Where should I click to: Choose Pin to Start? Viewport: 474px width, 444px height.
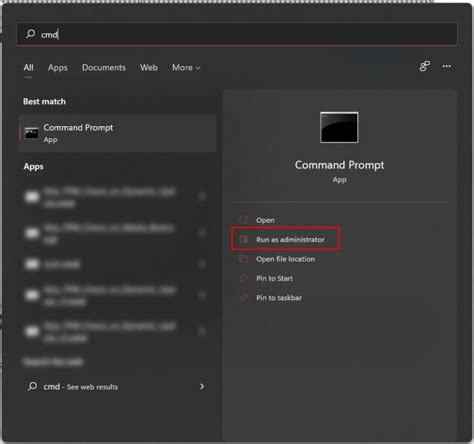pos(275,278)
